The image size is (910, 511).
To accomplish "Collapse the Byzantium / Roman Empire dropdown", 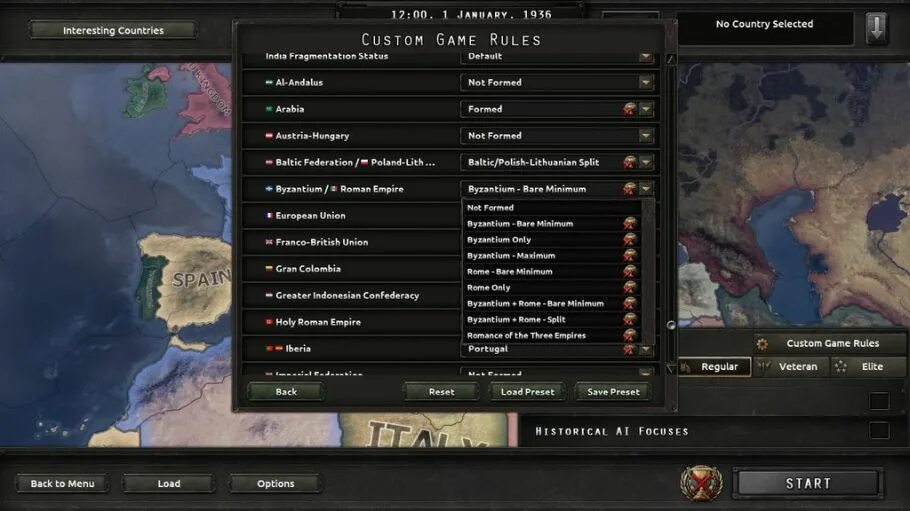I will click(x=645, y=189).
